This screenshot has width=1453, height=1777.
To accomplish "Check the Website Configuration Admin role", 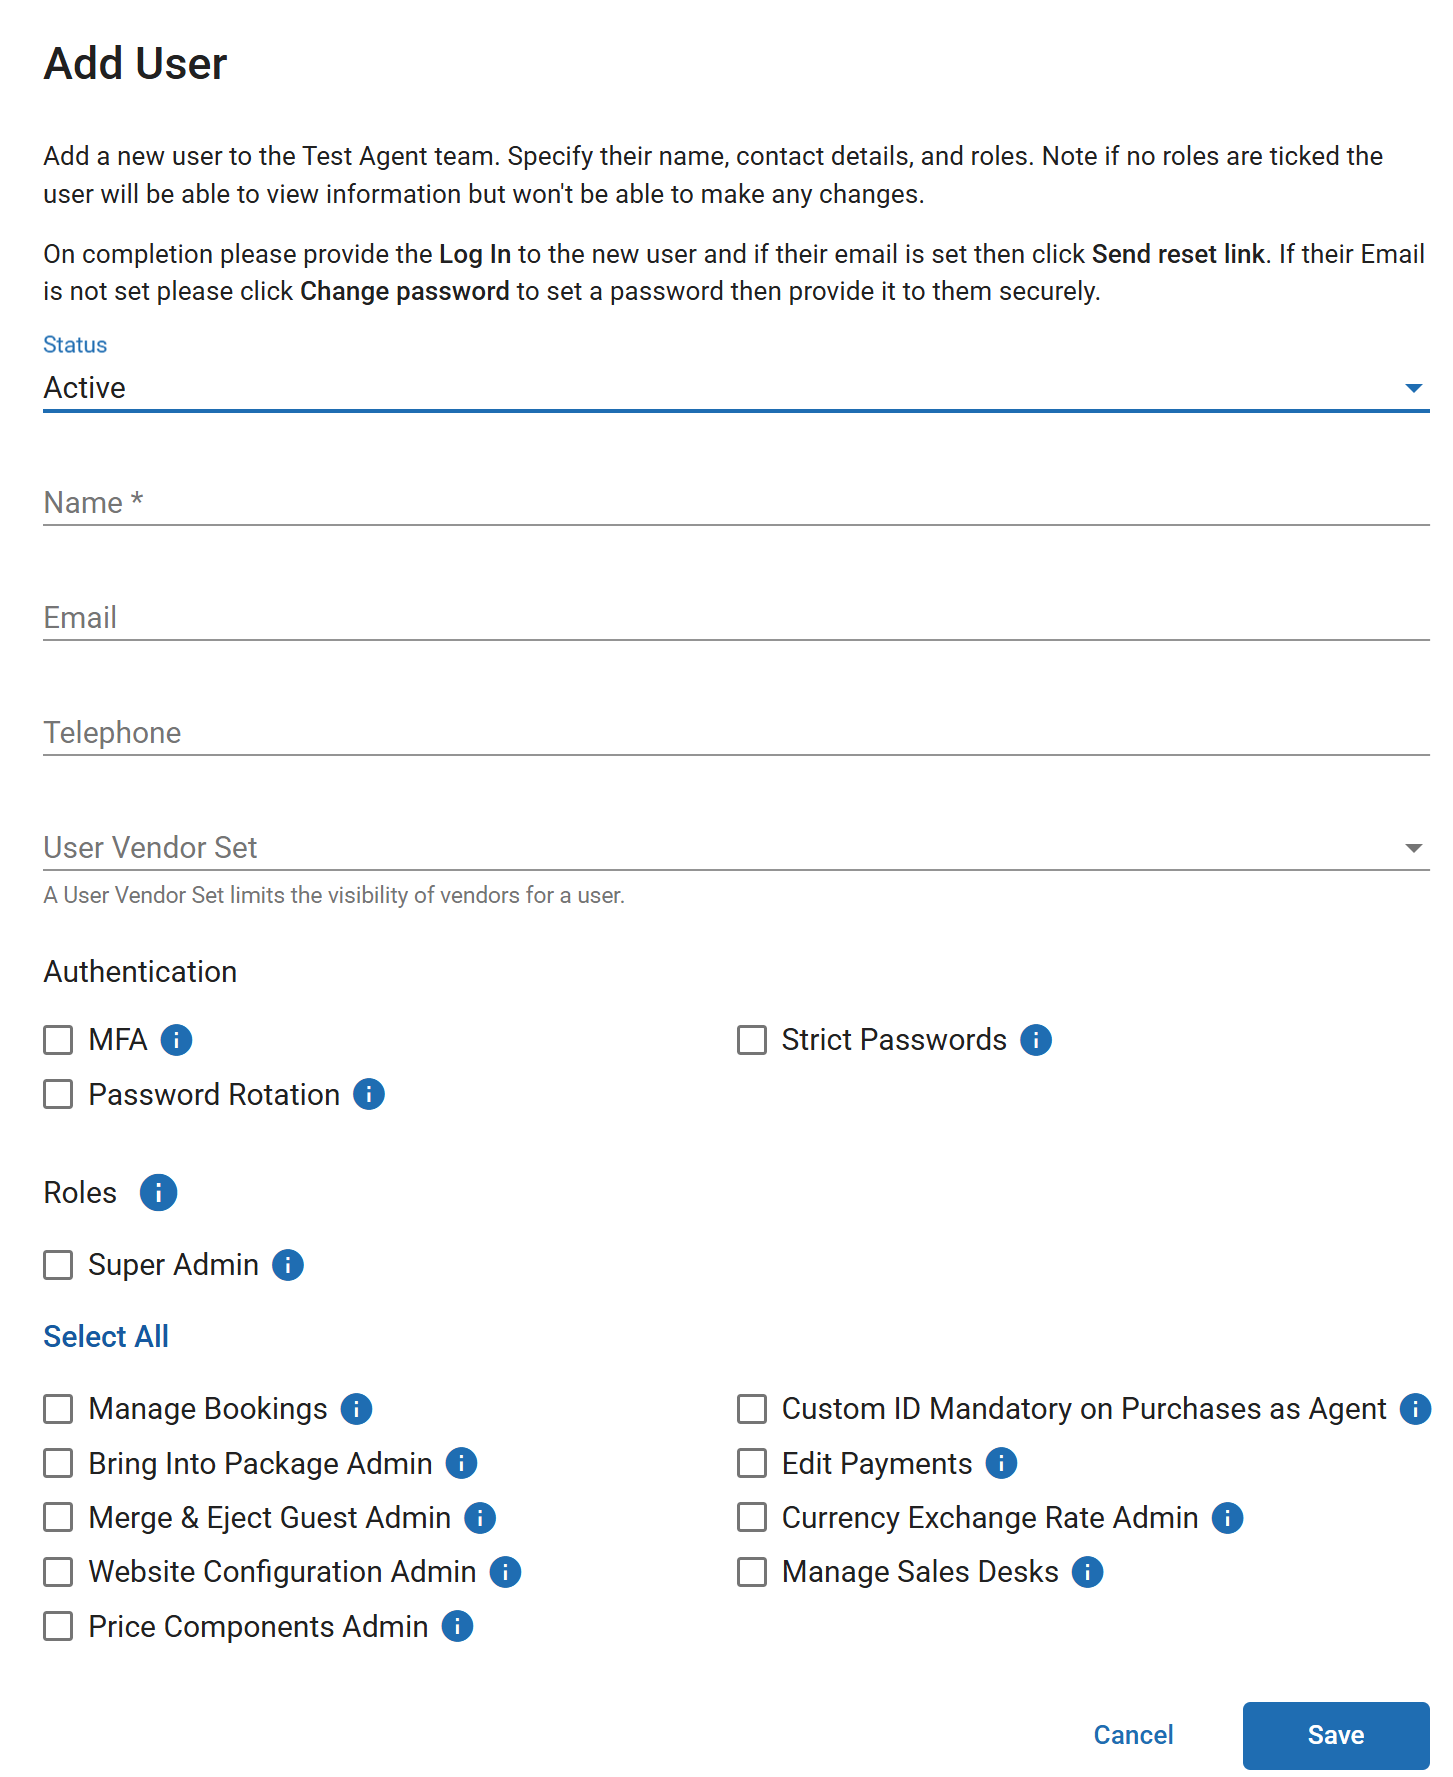I will (x=58, y=1572).
